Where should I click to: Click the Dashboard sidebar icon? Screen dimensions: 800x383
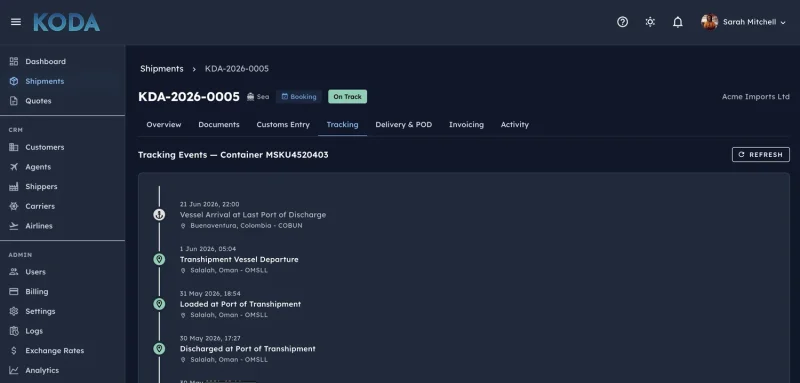(14, 61)
